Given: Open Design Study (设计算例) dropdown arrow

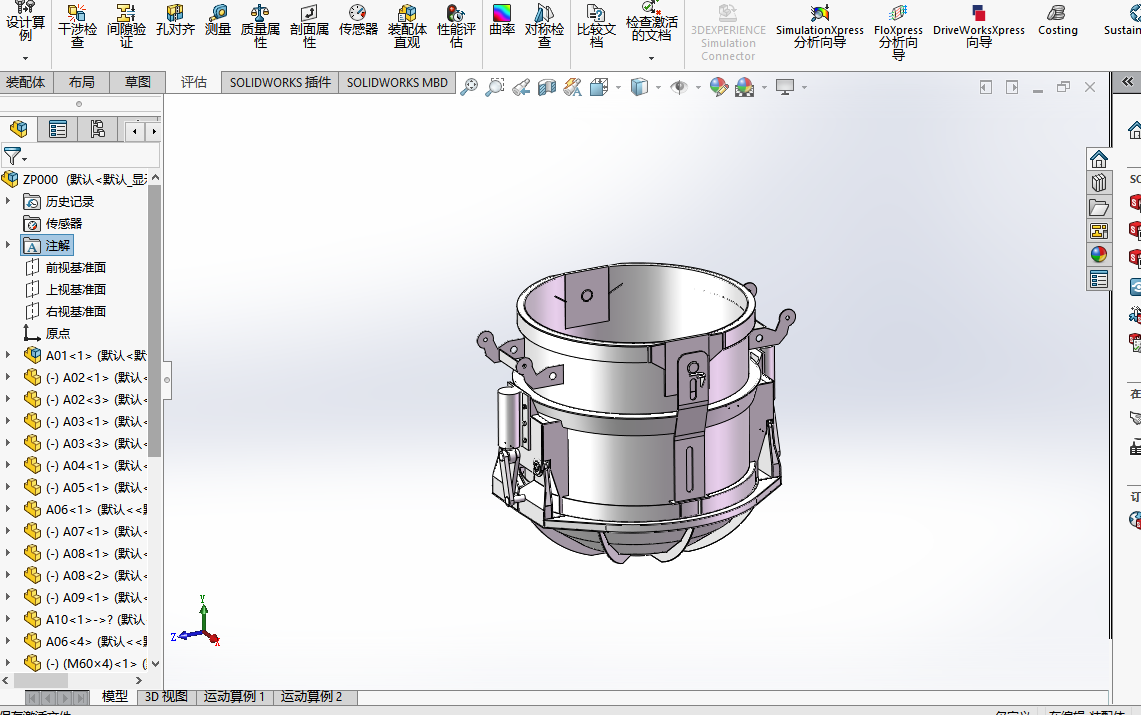Looking at the screenshot, I should 25,58.
